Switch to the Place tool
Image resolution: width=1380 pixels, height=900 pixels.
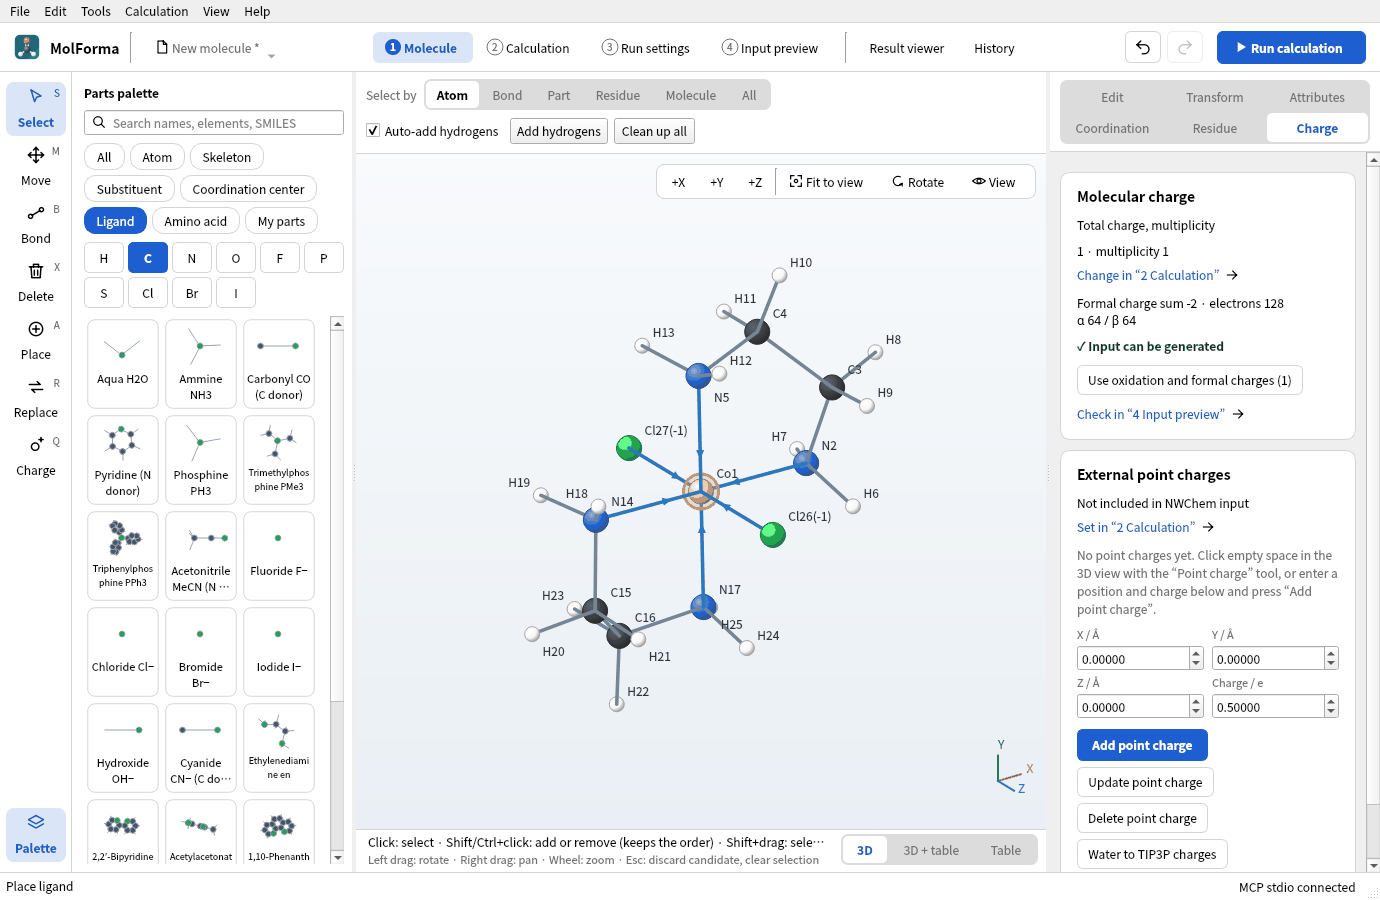(36, 340)
